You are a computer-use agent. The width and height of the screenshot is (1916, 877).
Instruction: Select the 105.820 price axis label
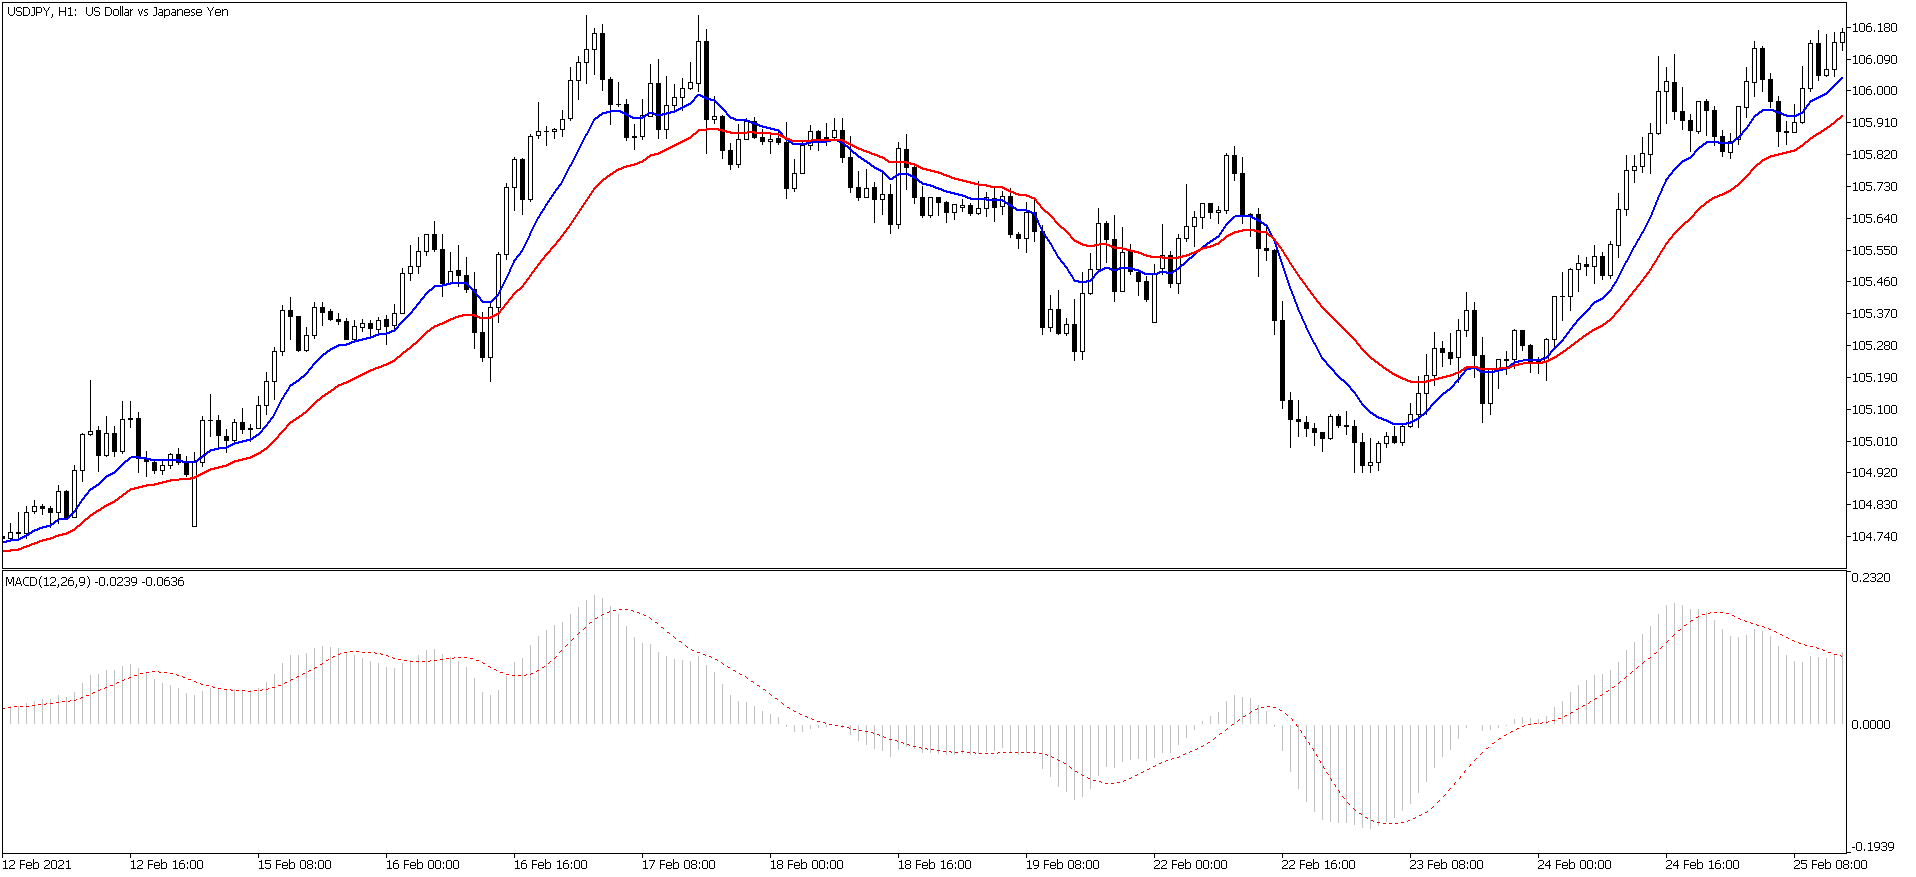tap(1874, 155)
